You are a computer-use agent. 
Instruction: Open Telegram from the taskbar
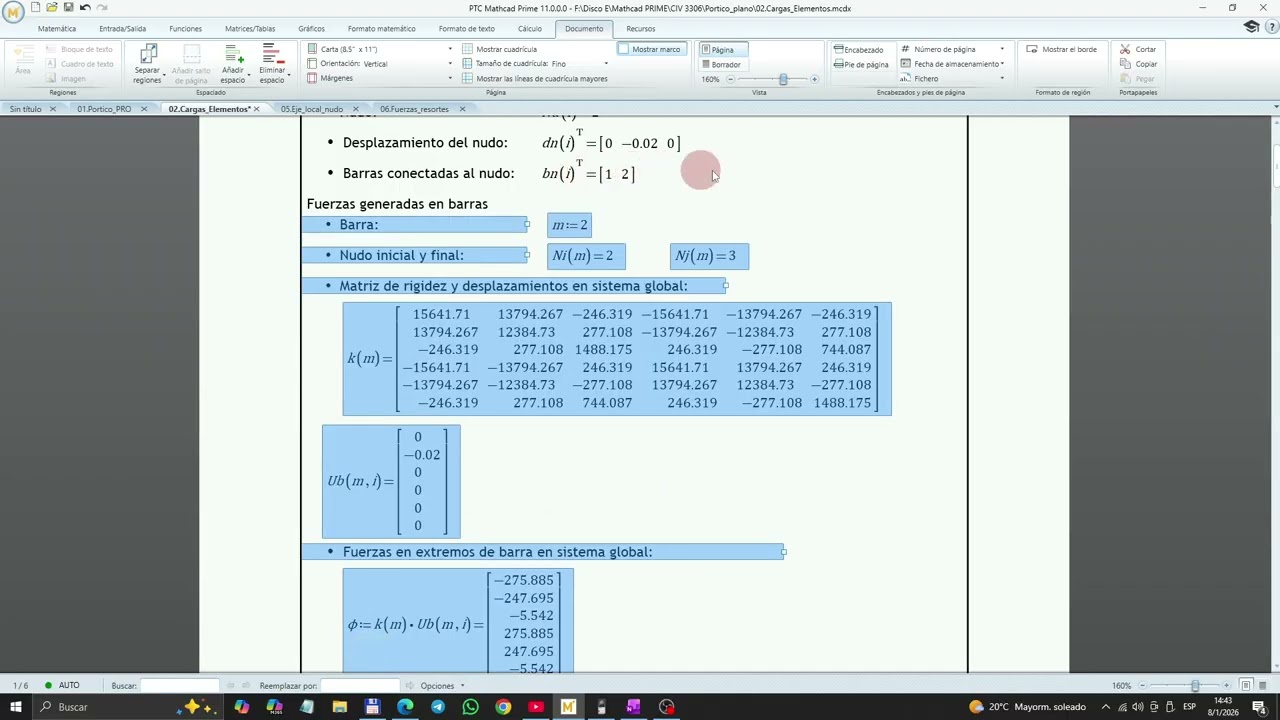[437, 707]
